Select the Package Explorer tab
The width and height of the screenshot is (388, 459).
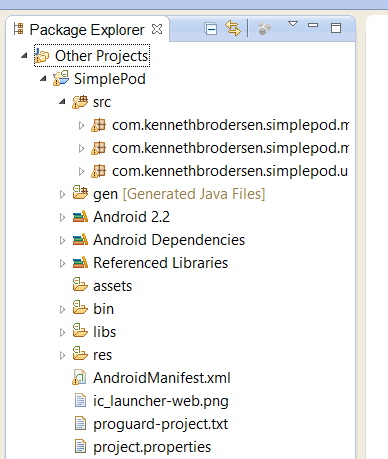(x=87, y=30)
